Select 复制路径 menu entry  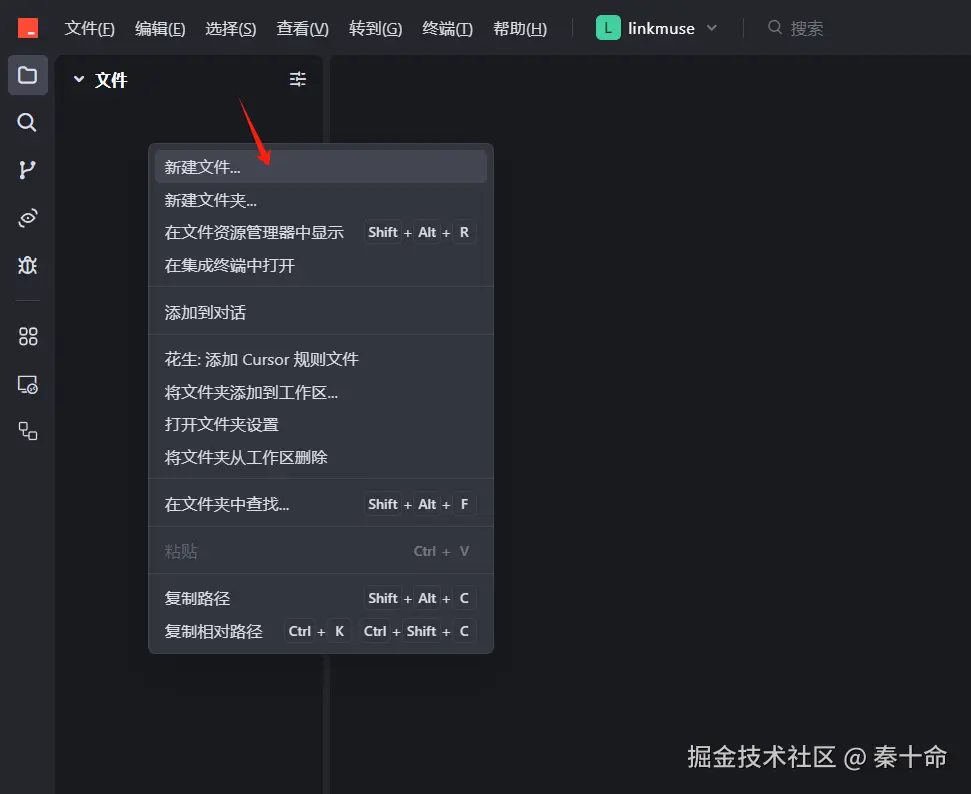(x=321, y=598)
